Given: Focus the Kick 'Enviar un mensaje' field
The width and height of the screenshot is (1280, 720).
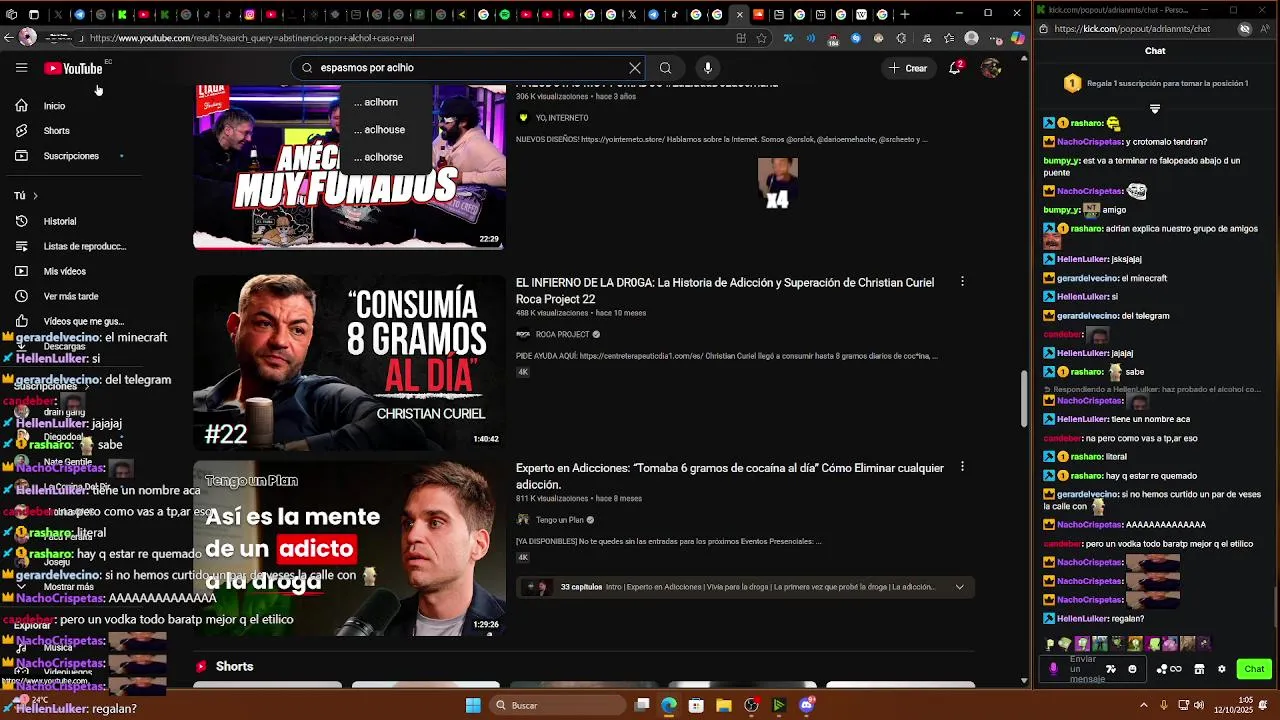Looking at the screenshot, I should pyautogui.click(x=1092, y=669).
